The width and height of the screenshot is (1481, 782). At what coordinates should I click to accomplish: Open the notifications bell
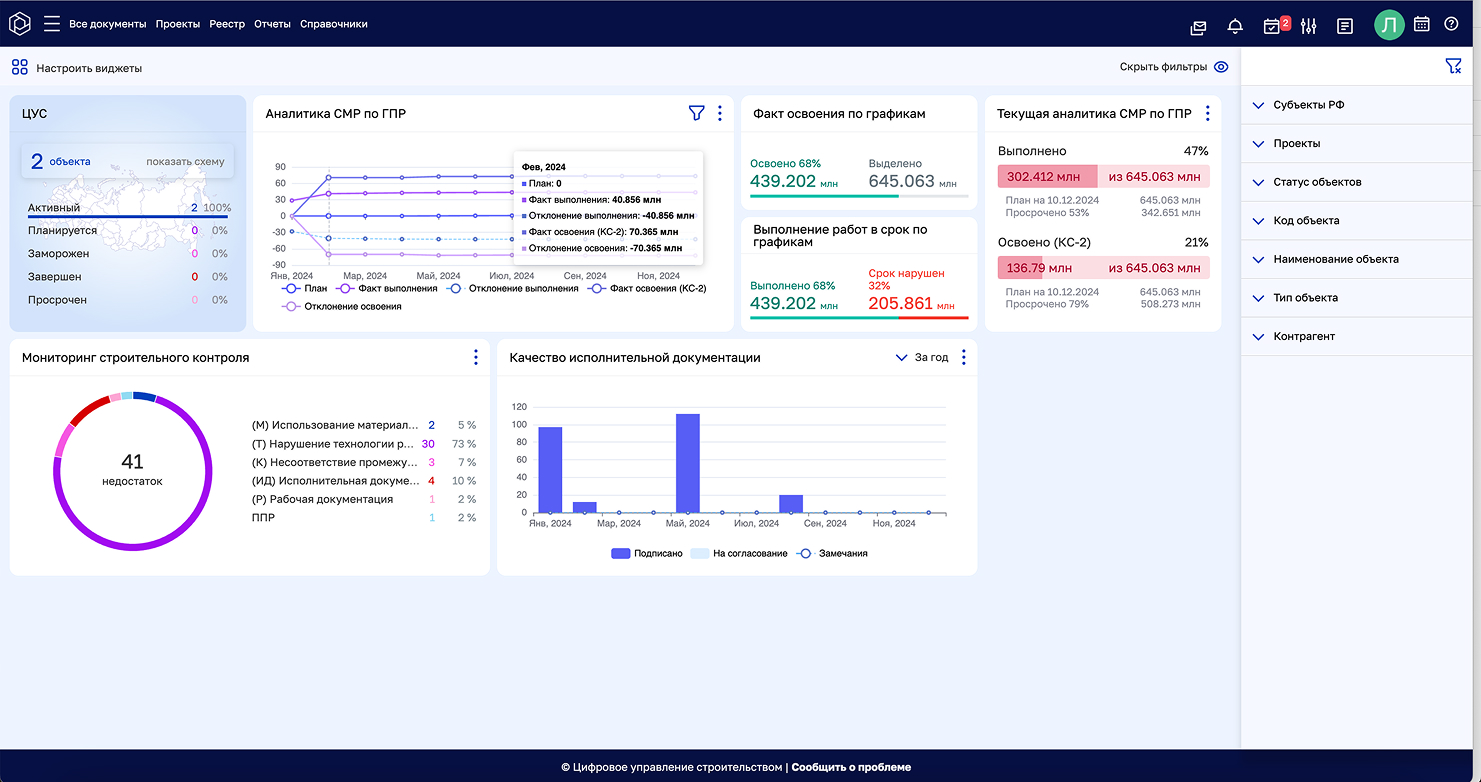[1235, 27]
